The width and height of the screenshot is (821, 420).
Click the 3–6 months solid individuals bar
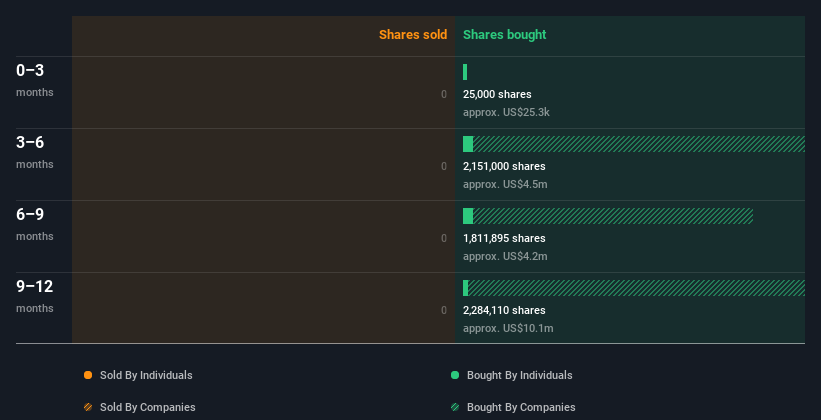(x=468, y=144)
